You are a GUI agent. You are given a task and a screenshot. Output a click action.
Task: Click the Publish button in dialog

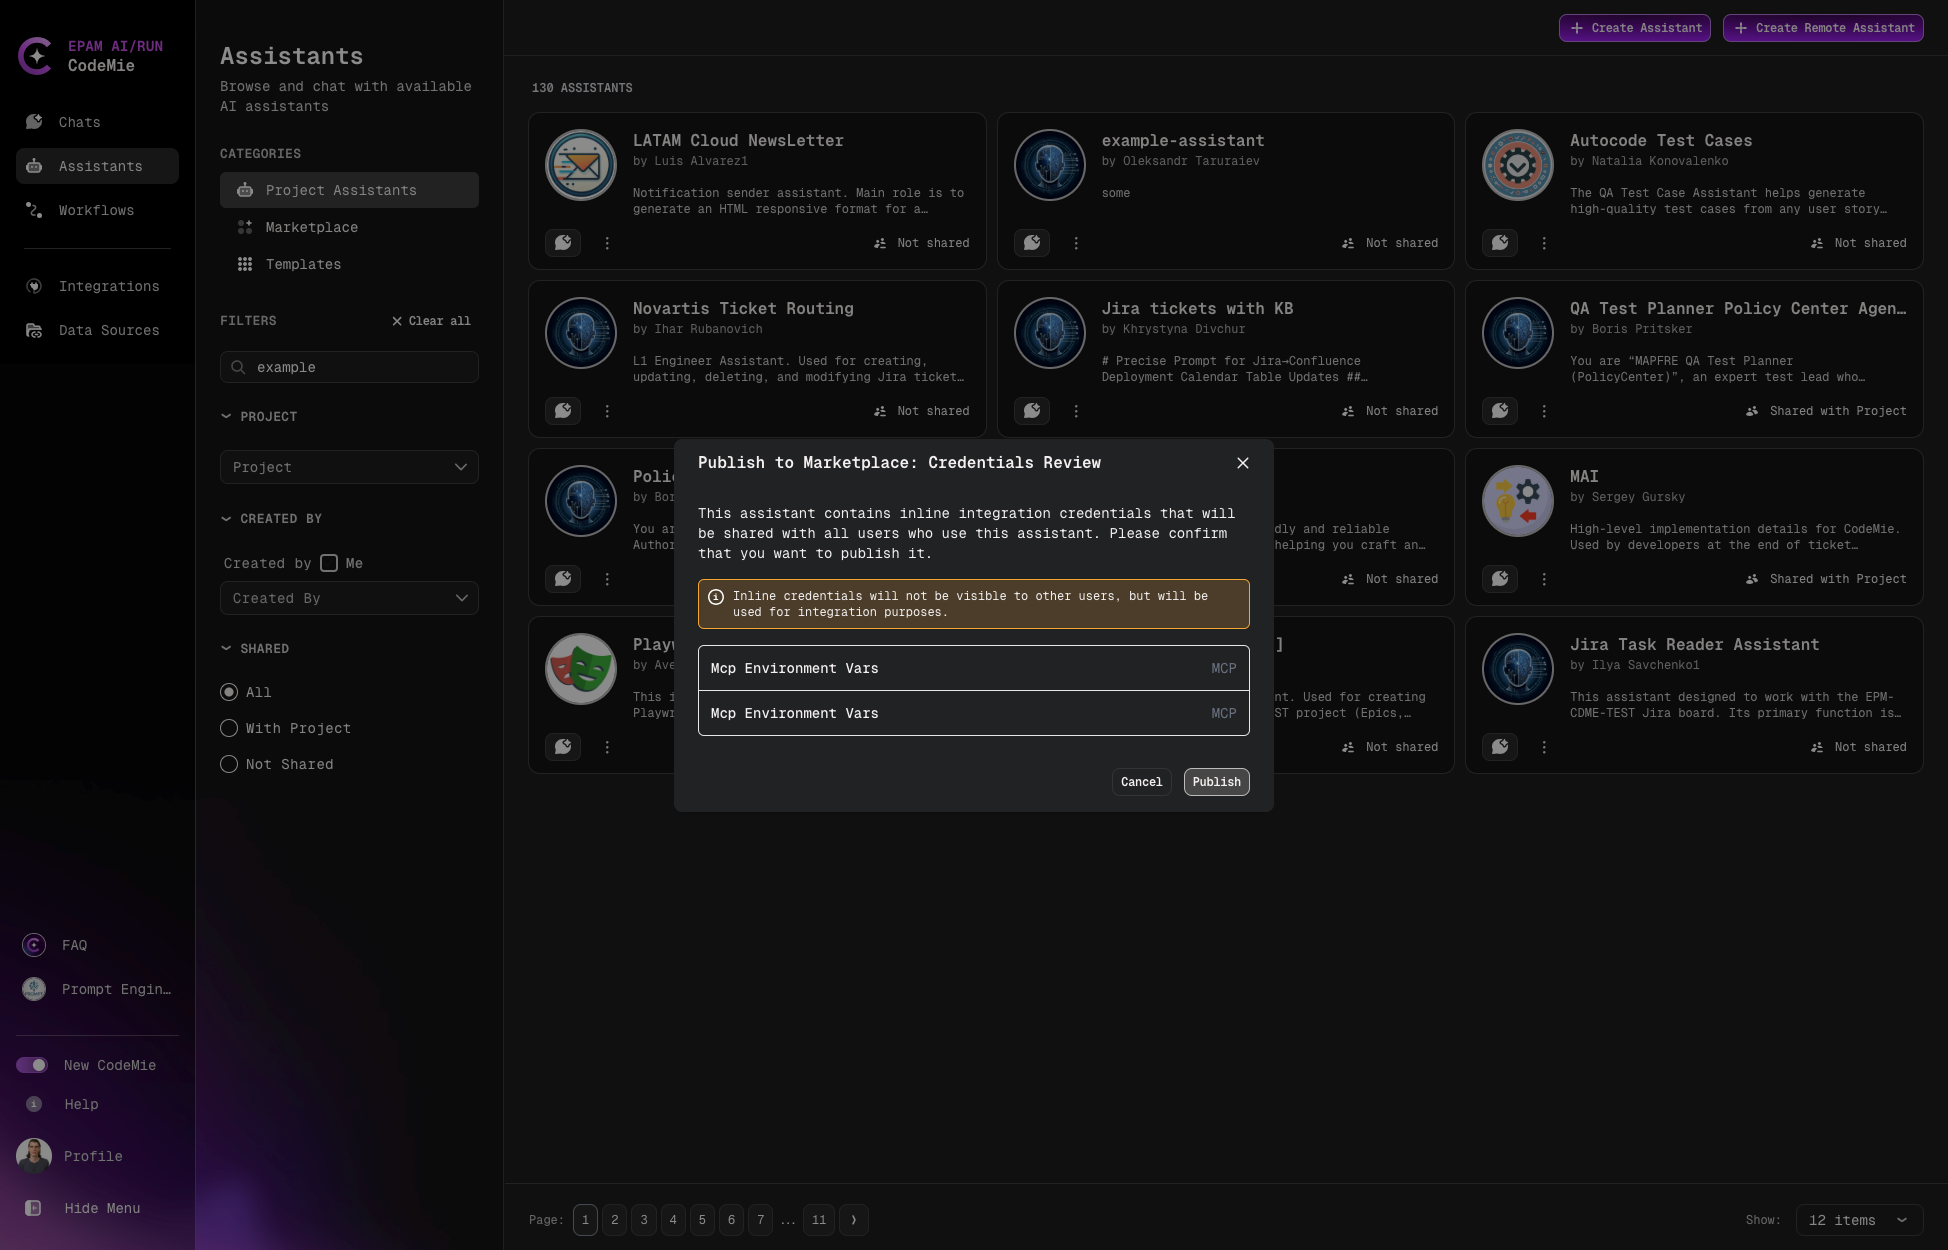(x=1216, y=782)
